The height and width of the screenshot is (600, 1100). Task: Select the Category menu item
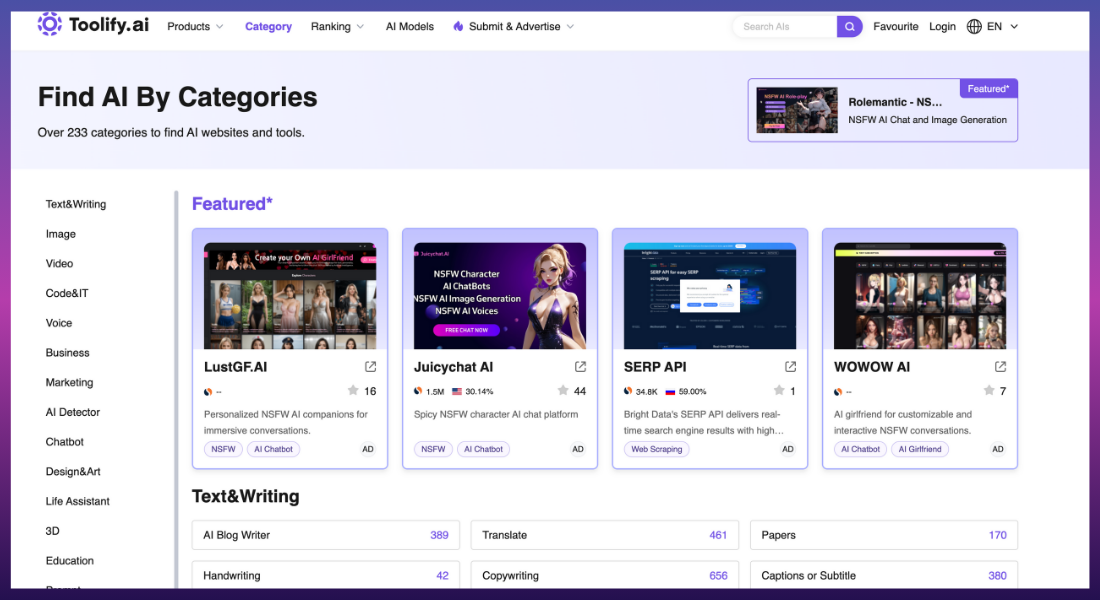coord(268,26)
